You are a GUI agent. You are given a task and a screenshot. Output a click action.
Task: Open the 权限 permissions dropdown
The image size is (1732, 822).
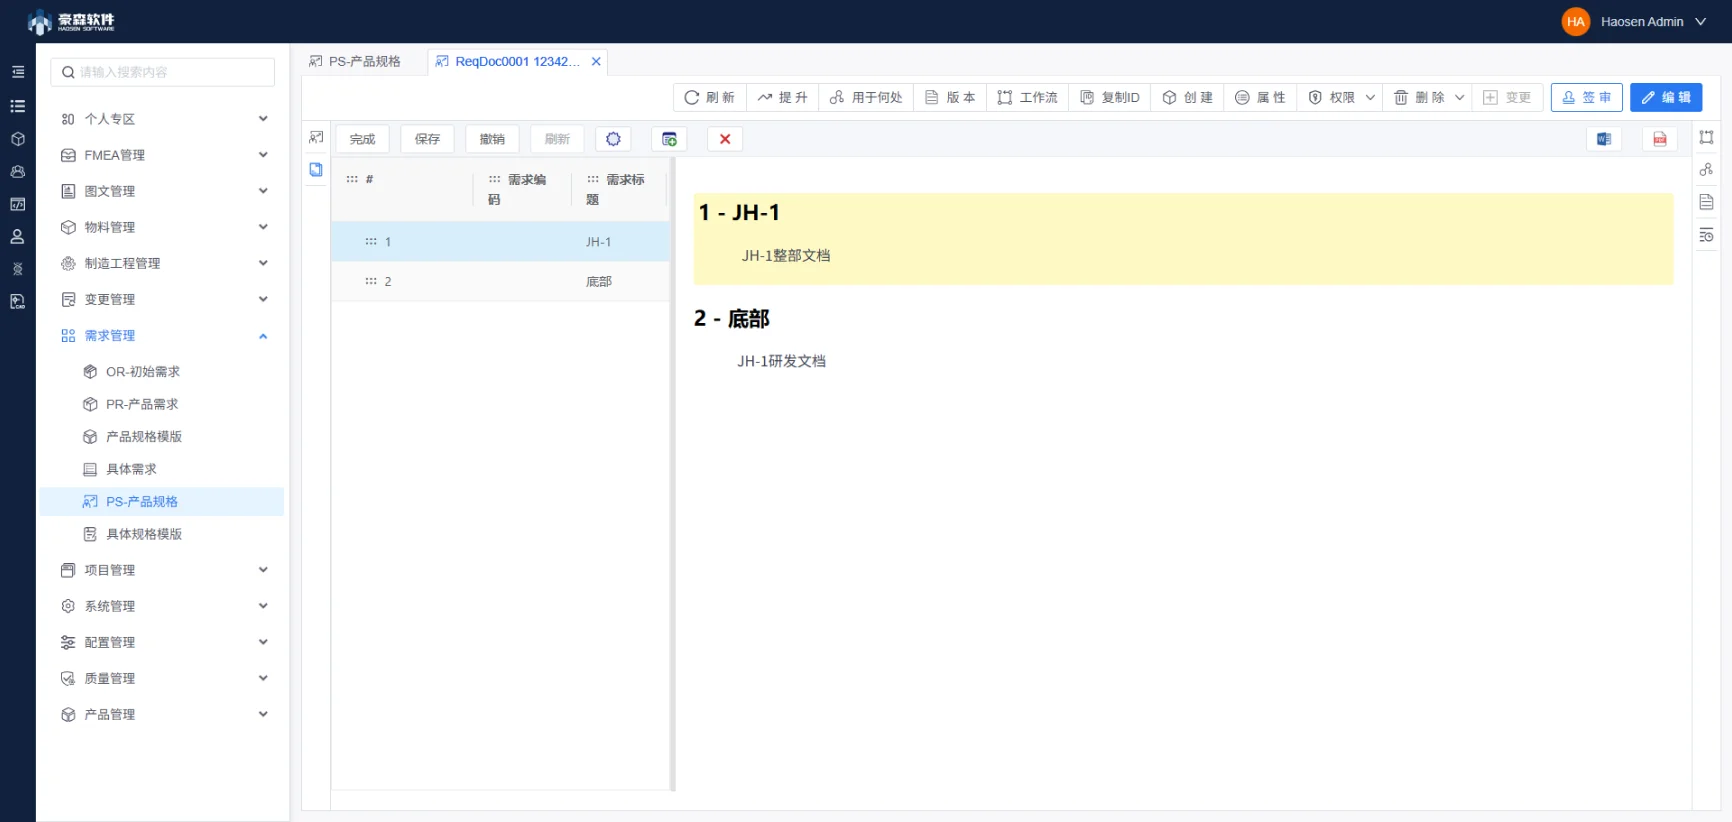1341,97
